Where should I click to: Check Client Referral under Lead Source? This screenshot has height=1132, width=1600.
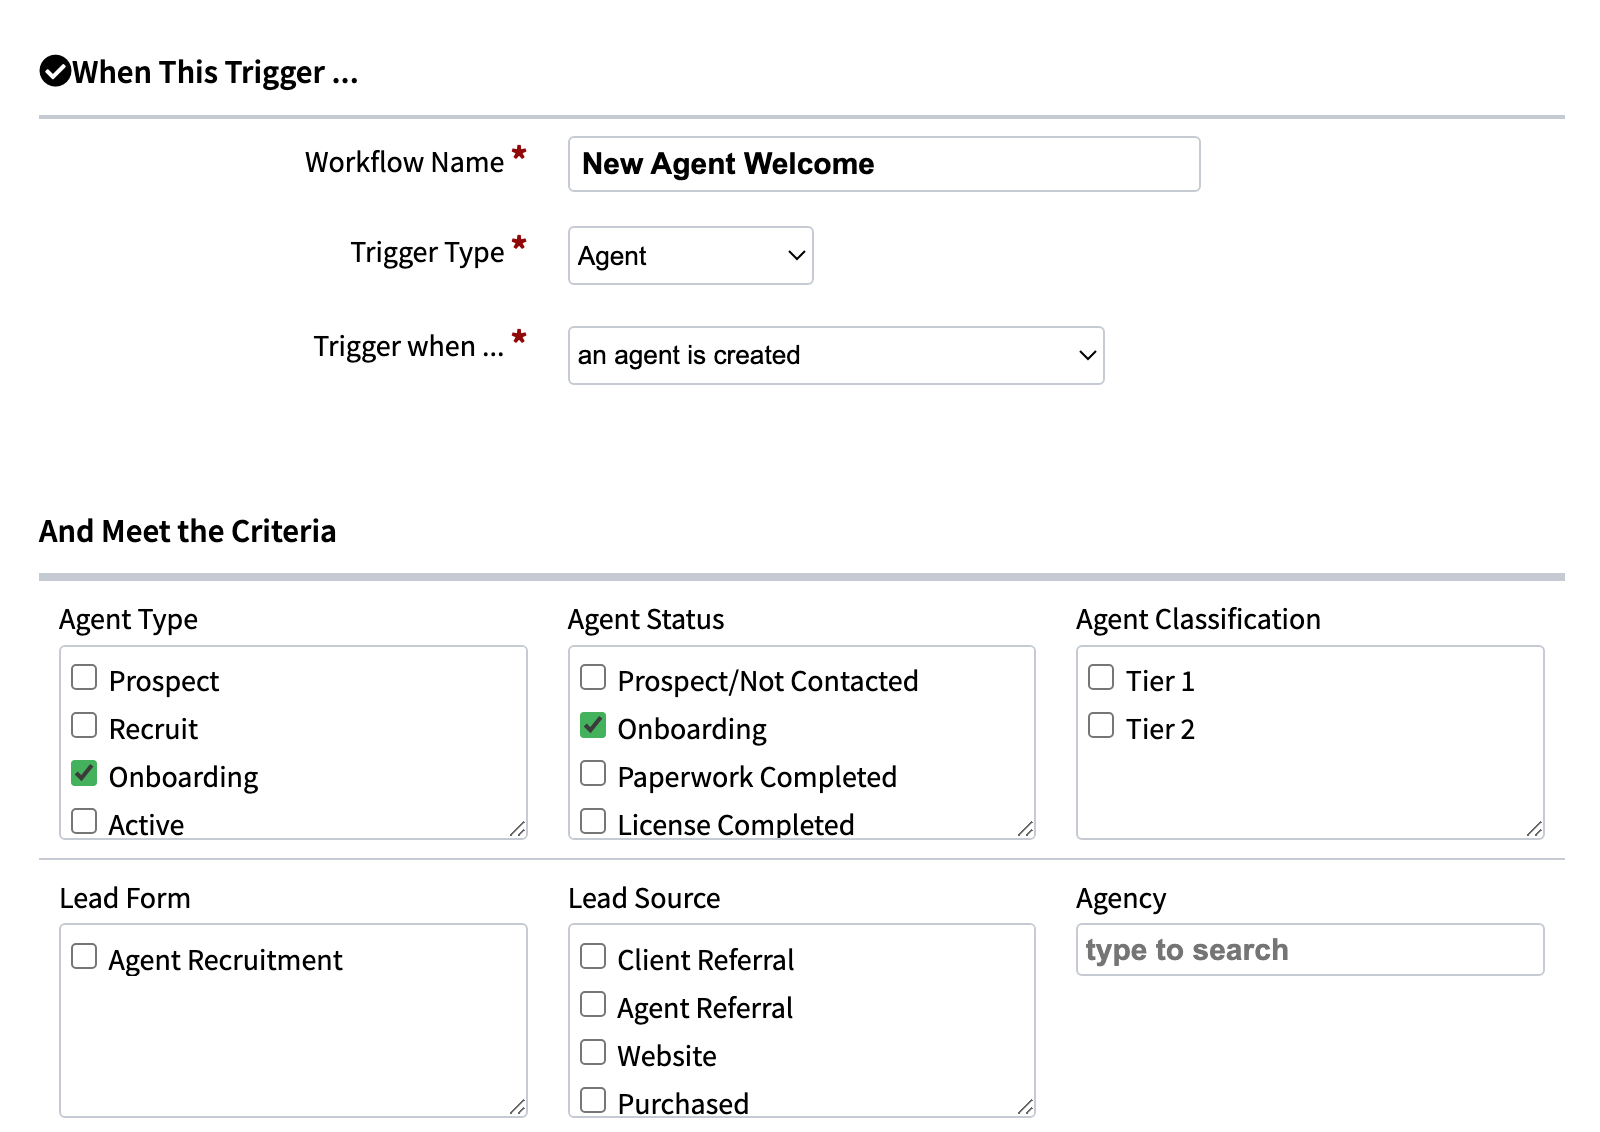click(x=592, y=956)
